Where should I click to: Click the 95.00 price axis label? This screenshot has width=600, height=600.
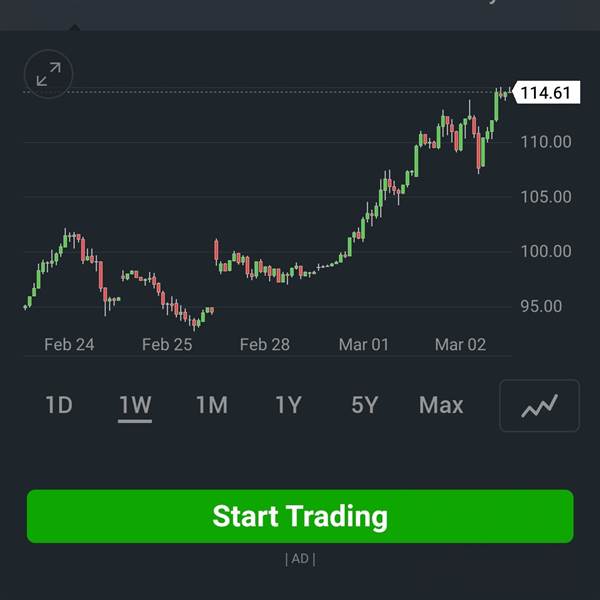pyautogui.click(x=541, y=306)
